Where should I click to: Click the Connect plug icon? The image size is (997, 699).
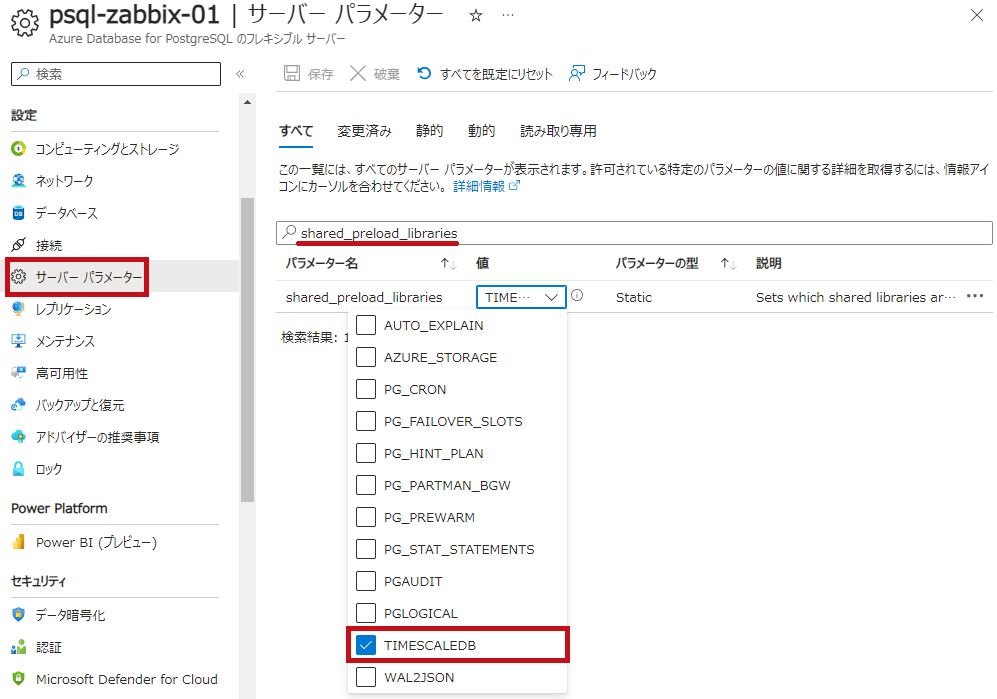click(18, 245)
